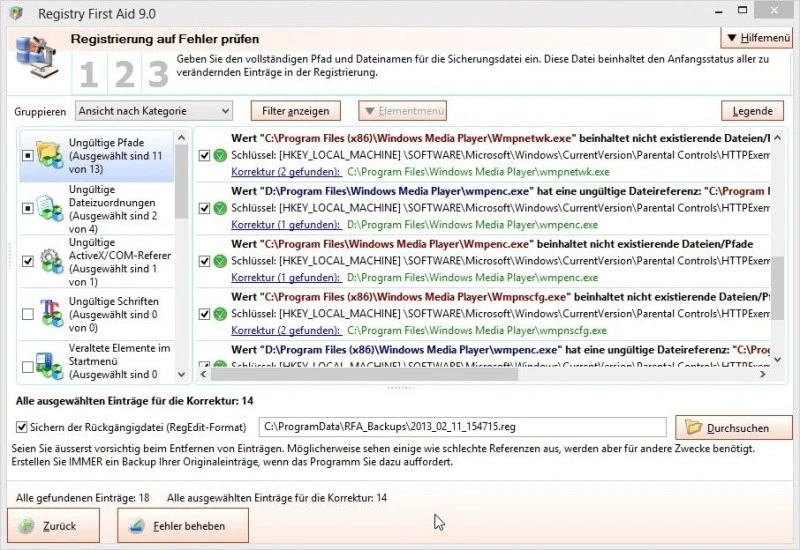Click category list scroll down arrow

coord(181,374)
